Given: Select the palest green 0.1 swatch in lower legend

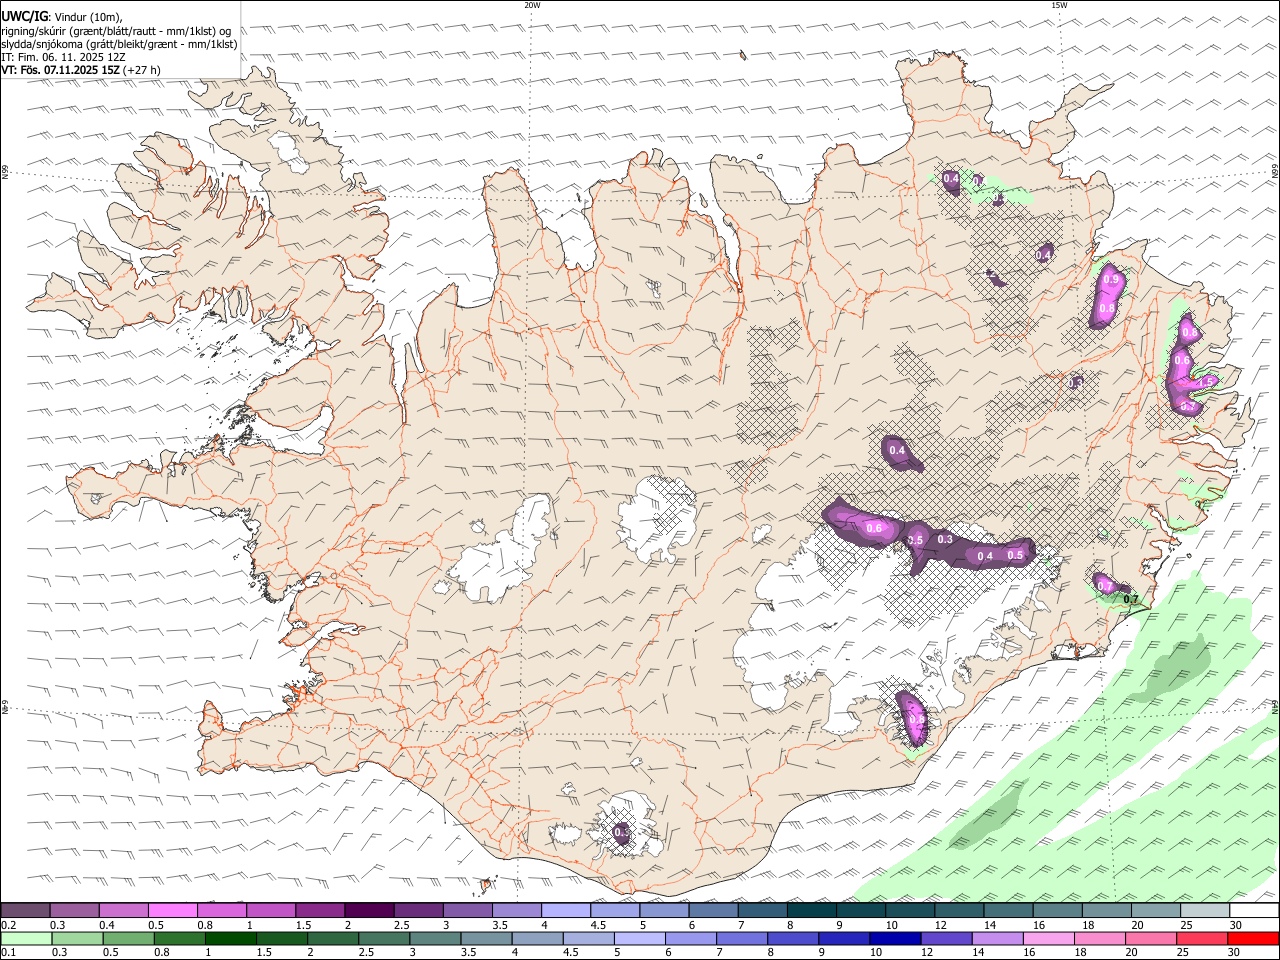Looking at the screenshot, I should pyautogui.click(x=27, y=938).
